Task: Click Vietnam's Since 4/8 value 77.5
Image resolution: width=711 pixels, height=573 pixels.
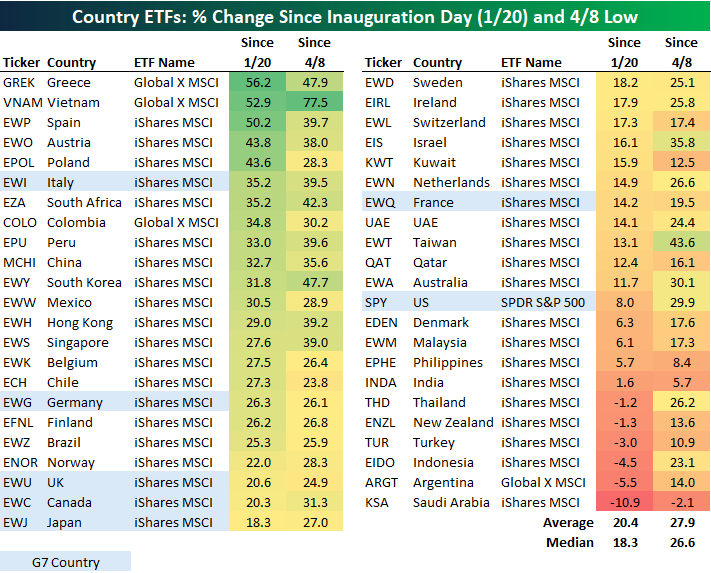Action: coord(315,103)
